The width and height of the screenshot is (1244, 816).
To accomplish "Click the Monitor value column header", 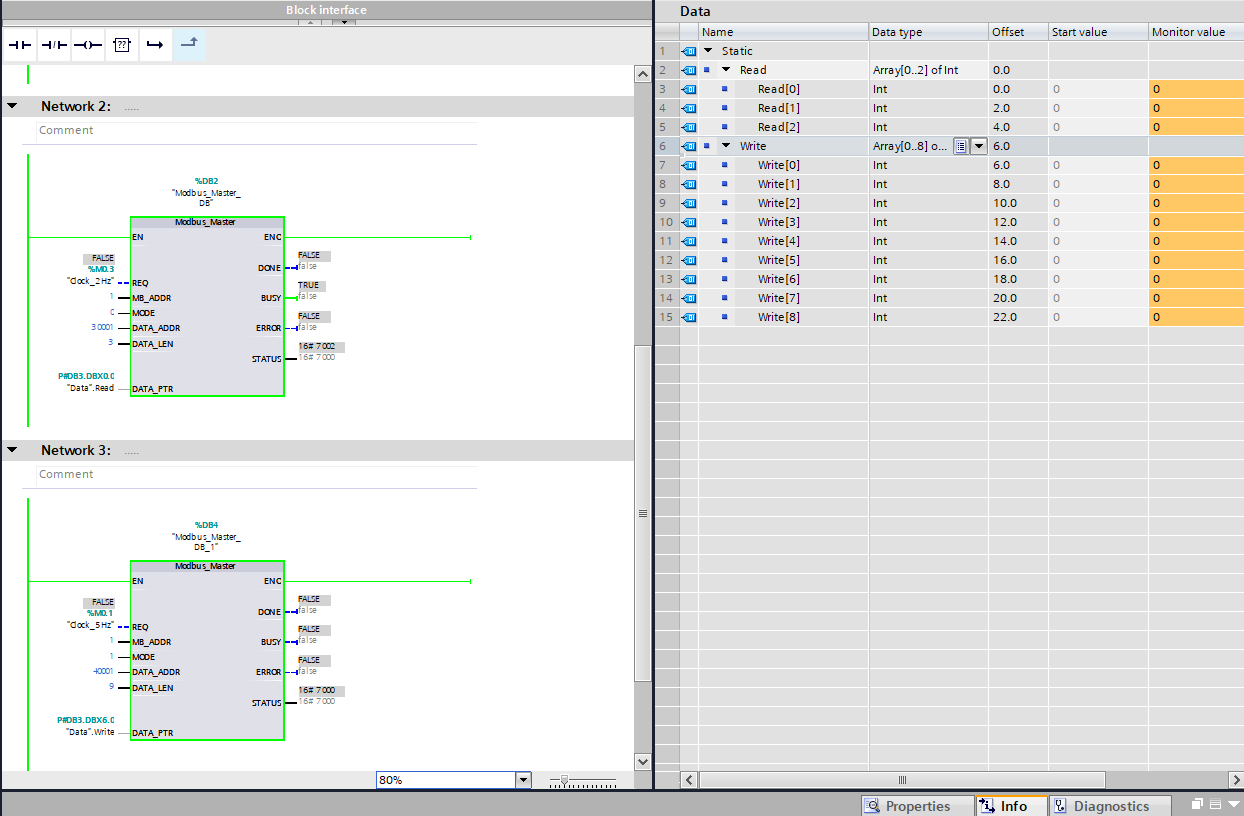I will coord(1188,32).
